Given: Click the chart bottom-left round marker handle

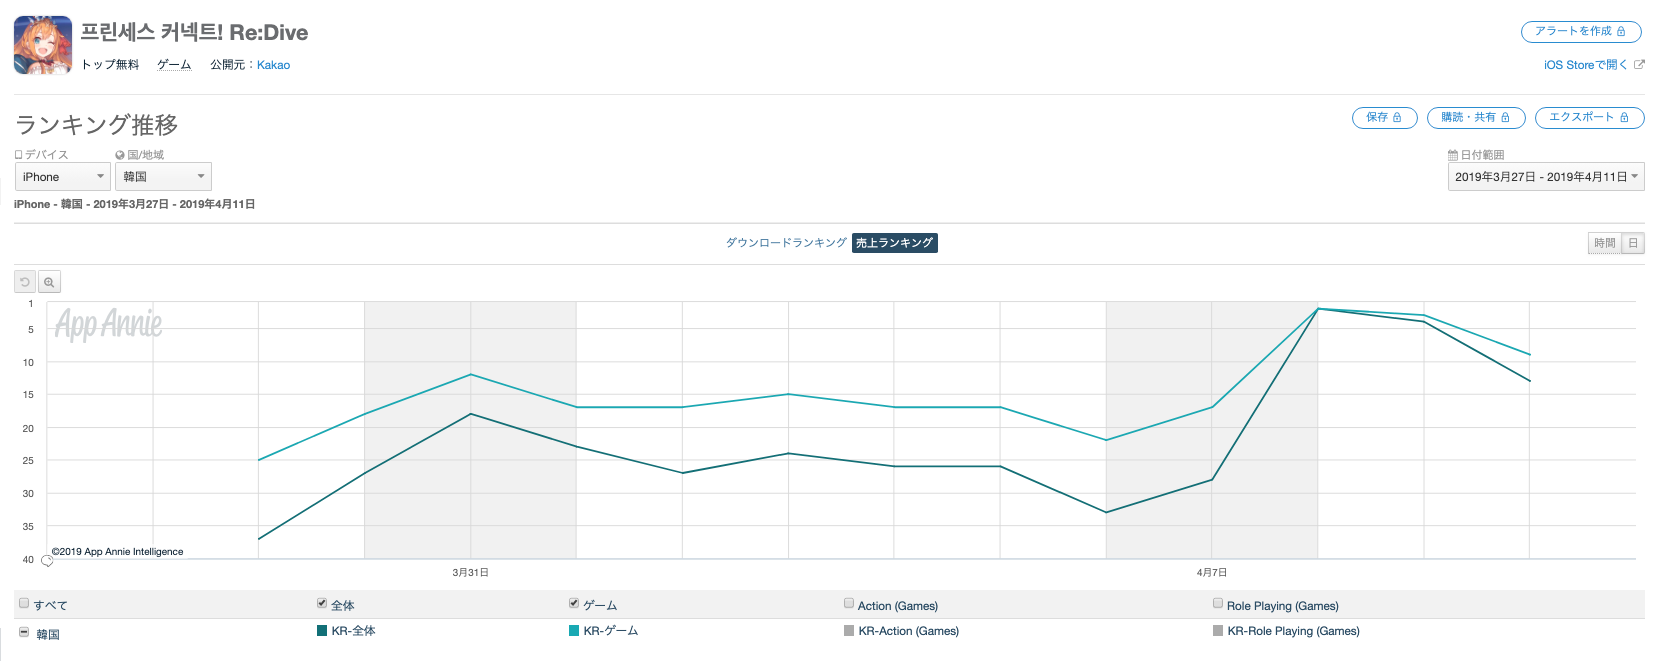Looking at the screenshot, I should tap(47, 561).
